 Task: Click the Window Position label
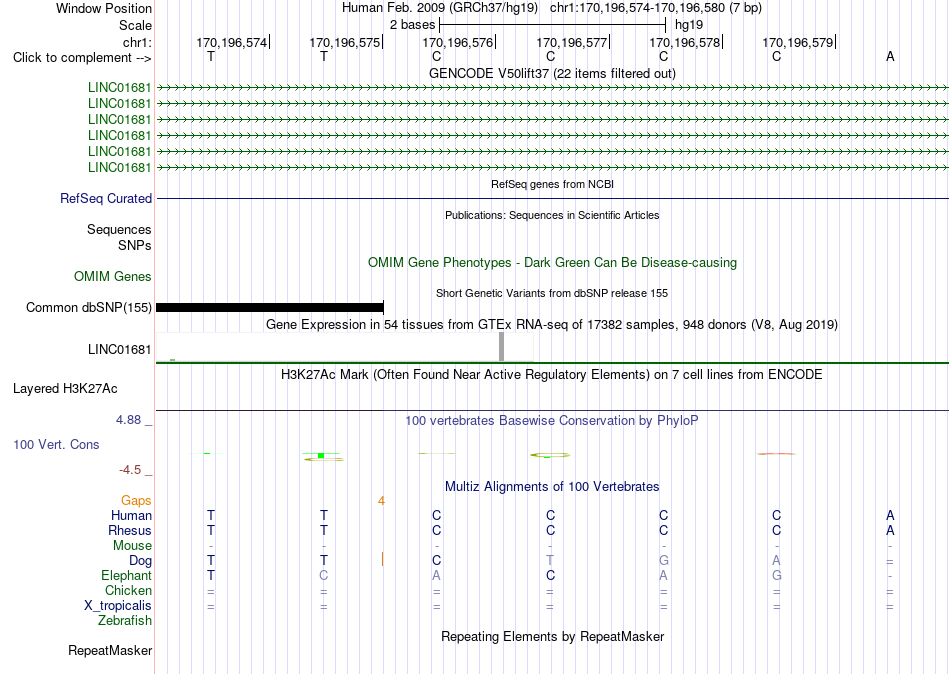pos(104,8)
